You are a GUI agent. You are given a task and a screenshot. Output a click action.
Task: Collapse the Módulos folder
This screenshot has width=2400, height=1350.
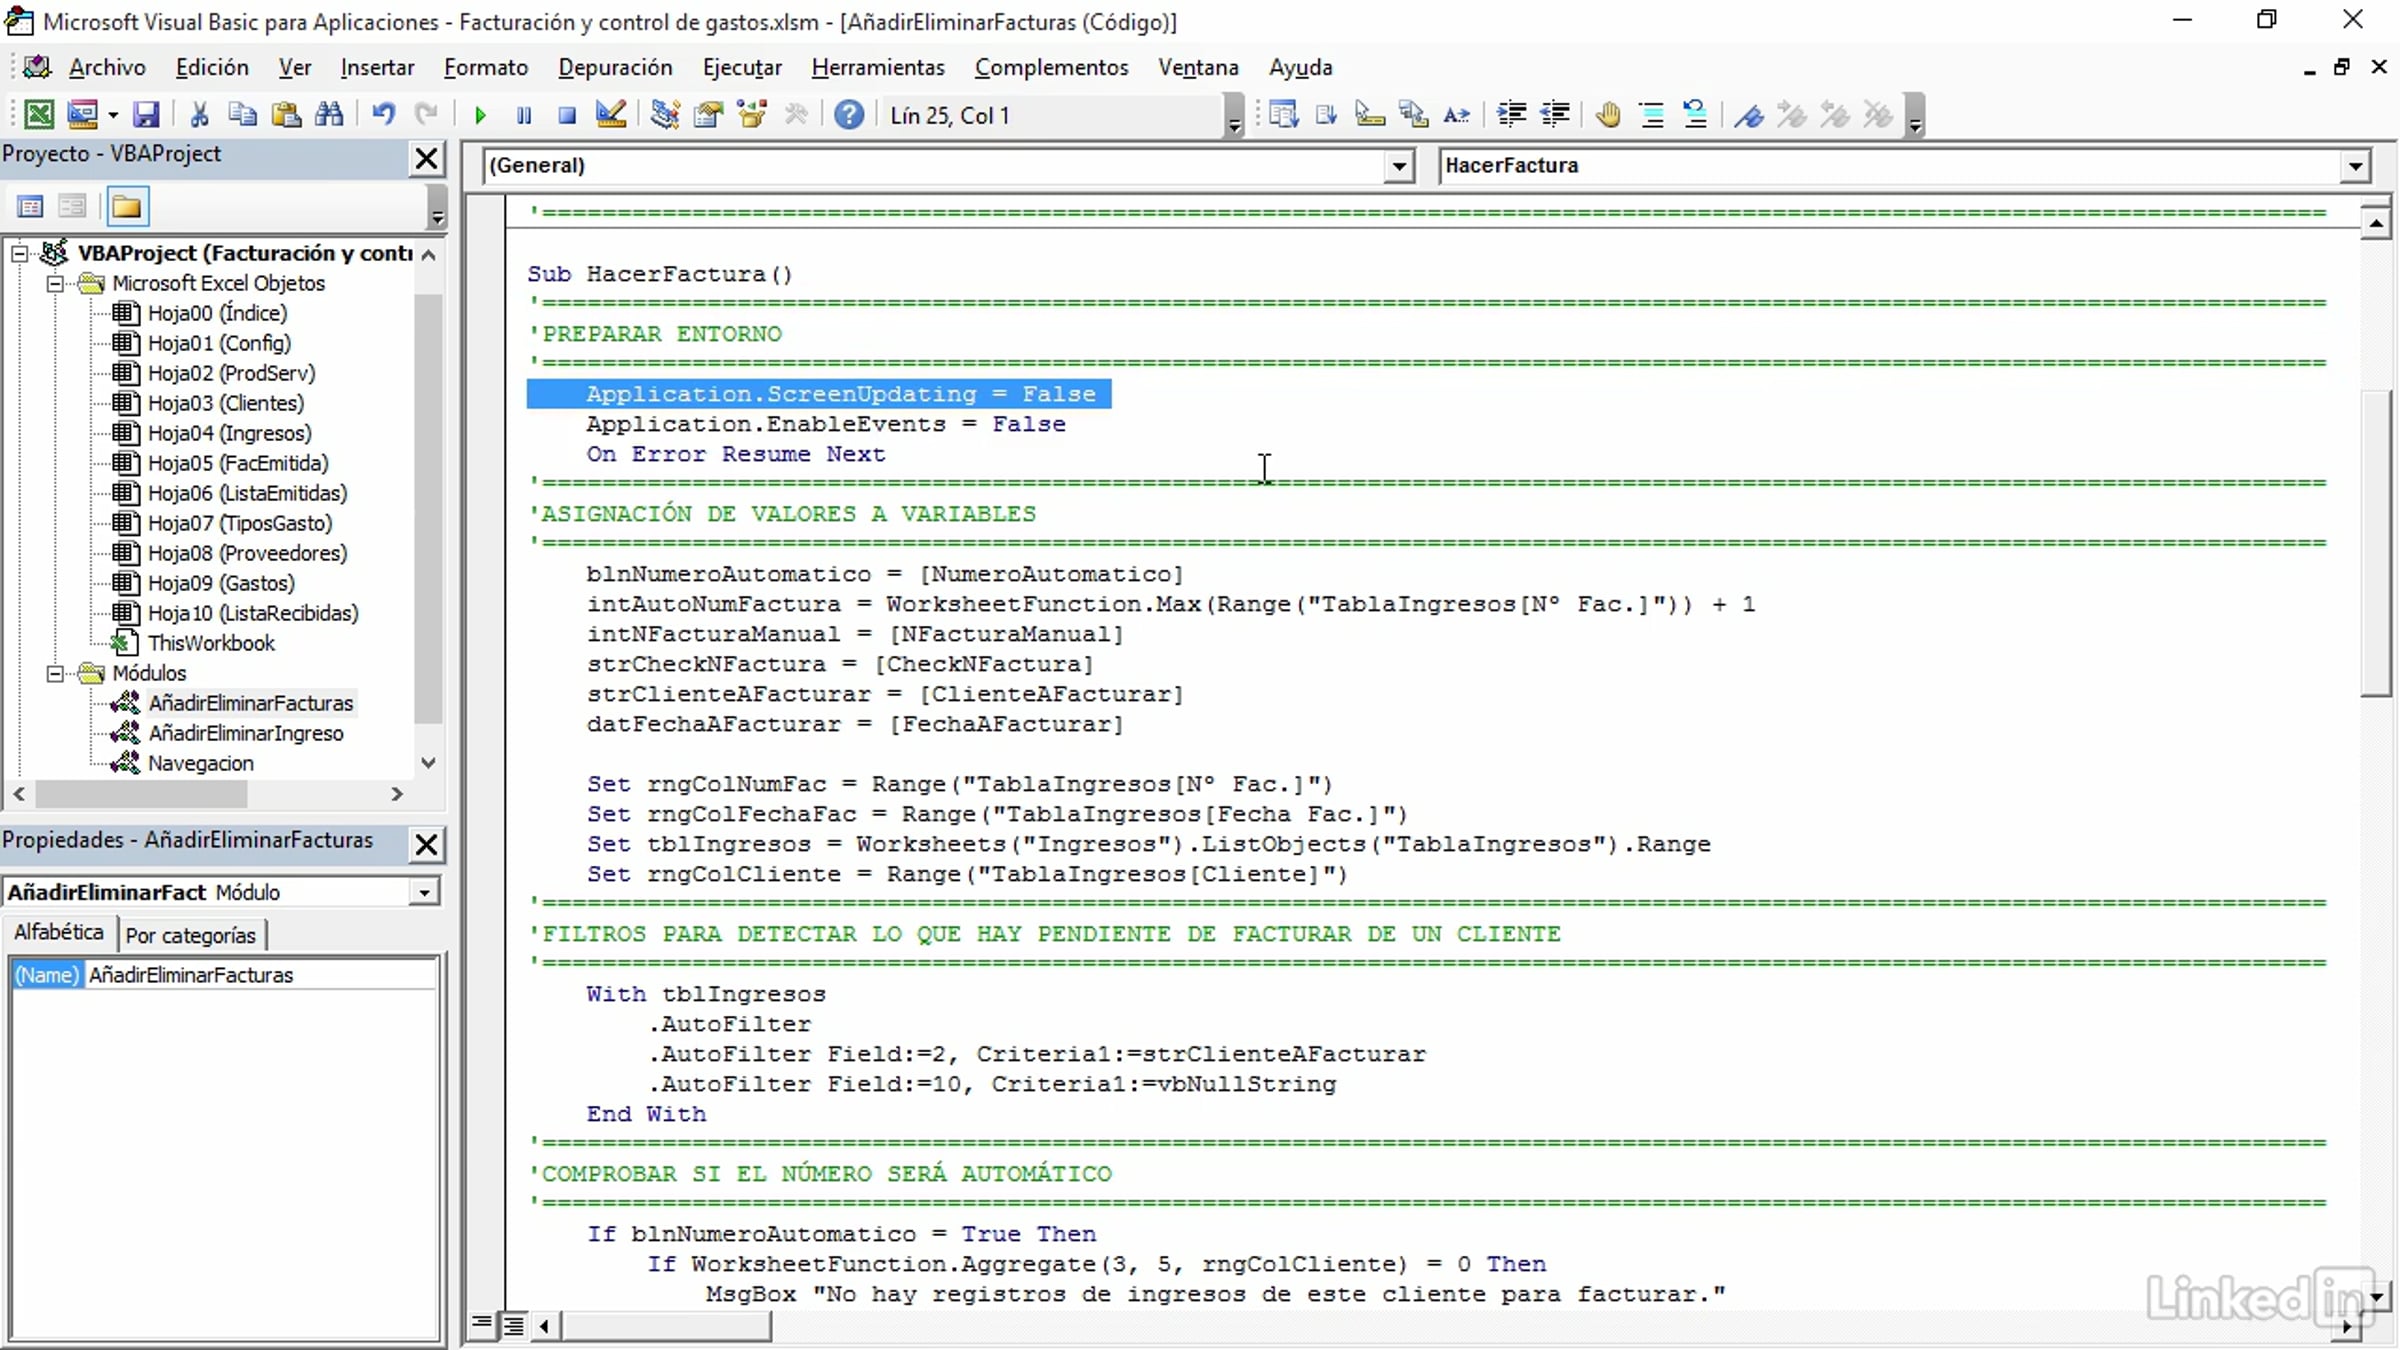[56, 673]
